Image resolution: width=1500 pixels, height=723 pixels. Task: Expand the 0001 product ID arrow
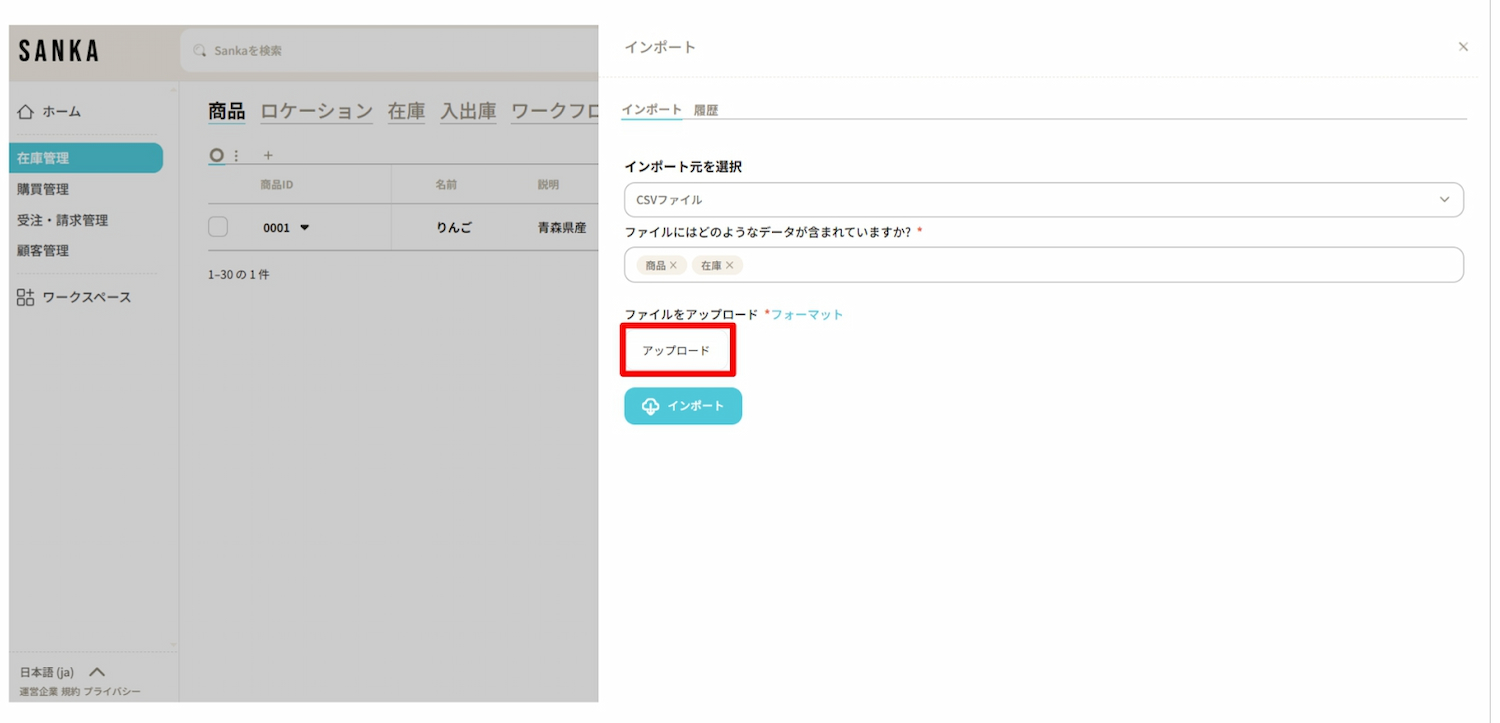pos(305,227)
